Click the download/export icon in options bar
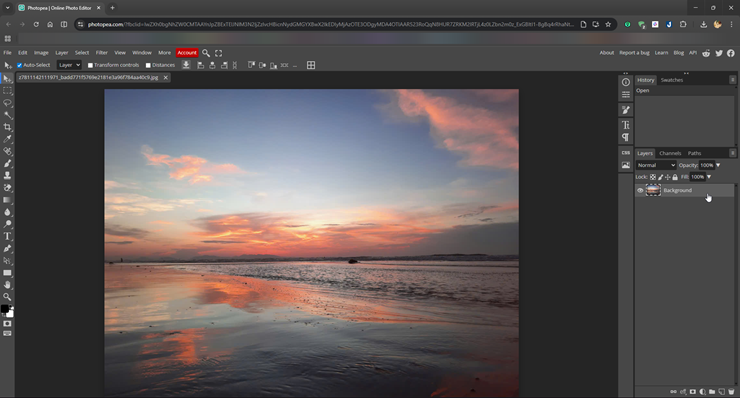 pyautogui.click(x=186, y=65)
